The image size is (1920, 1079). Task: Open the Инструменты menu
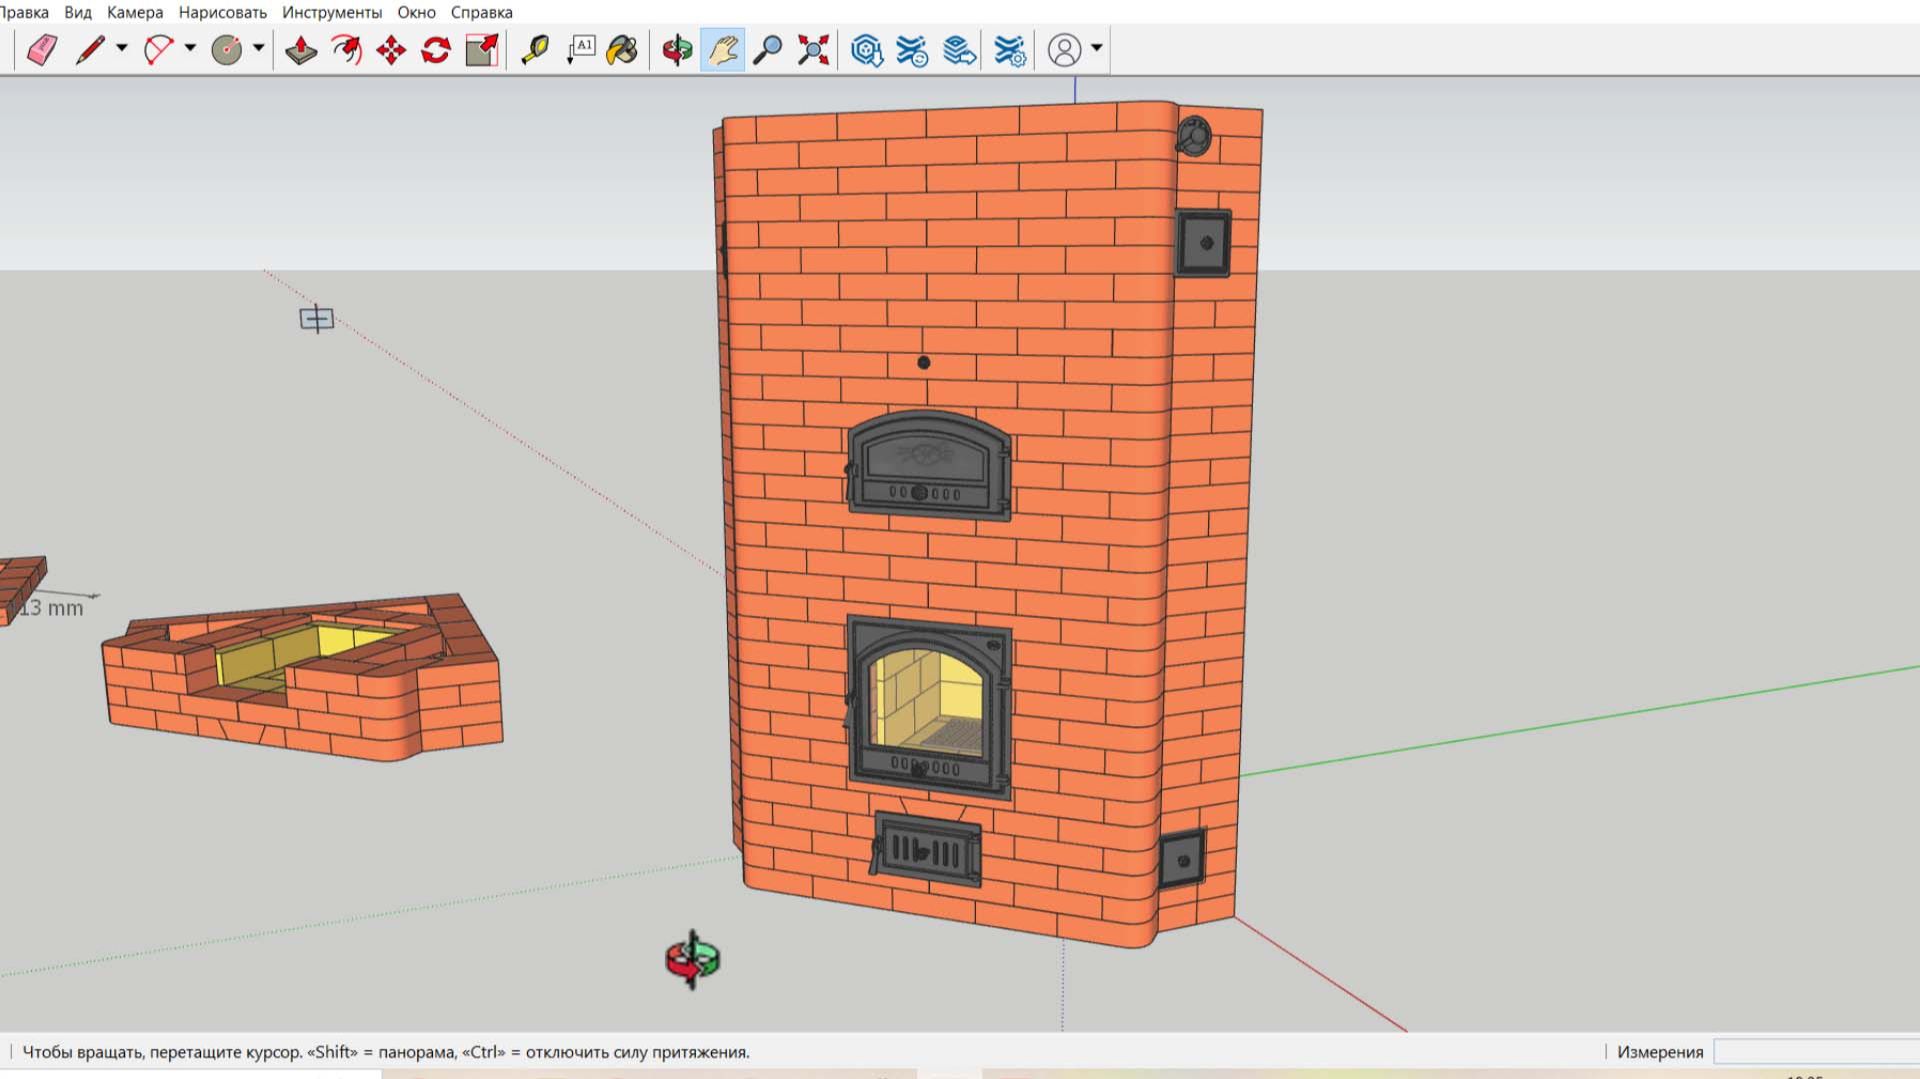(332, 12)
